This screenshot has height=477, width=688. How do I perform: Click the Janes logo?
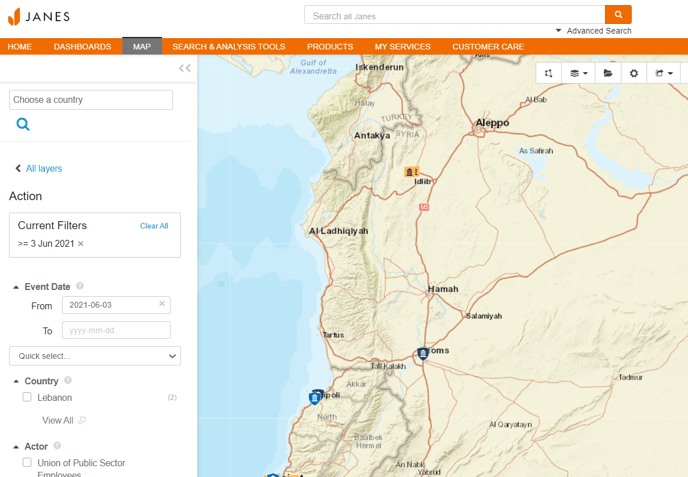point(39,17)
